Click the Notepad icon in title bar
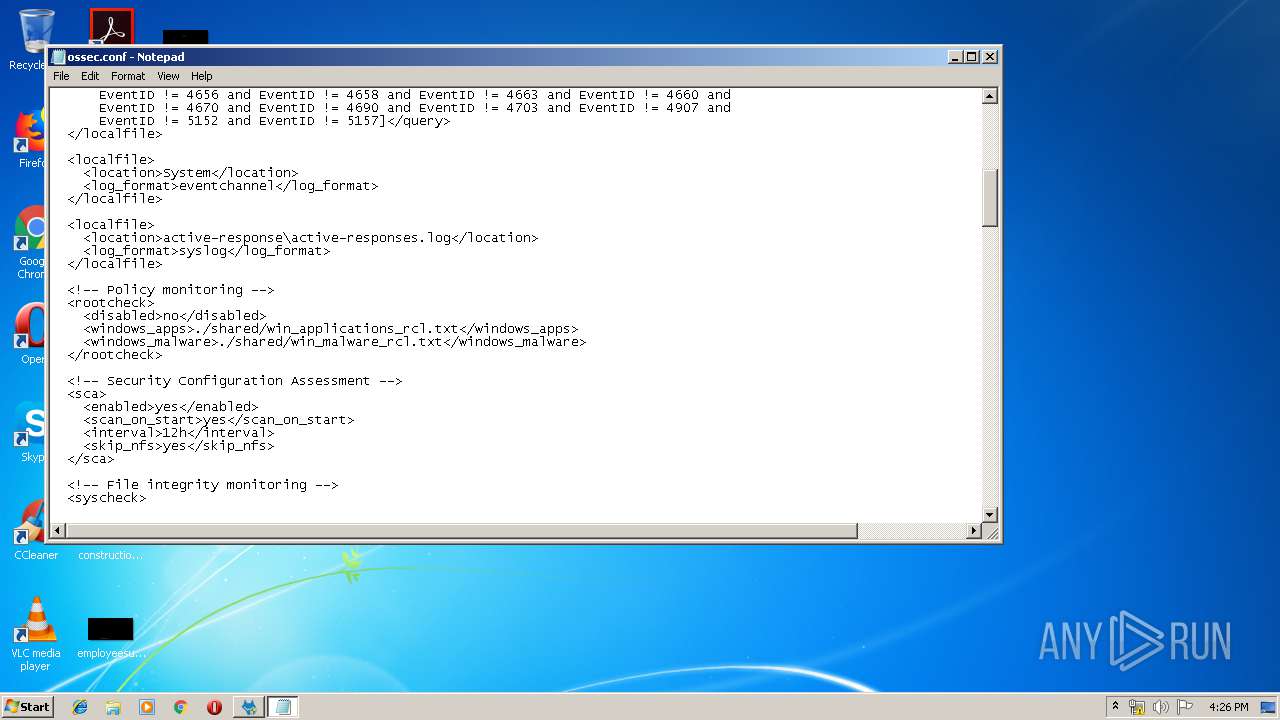The width and height of the screenshot is (1280, 720). (x=59, y=57)
